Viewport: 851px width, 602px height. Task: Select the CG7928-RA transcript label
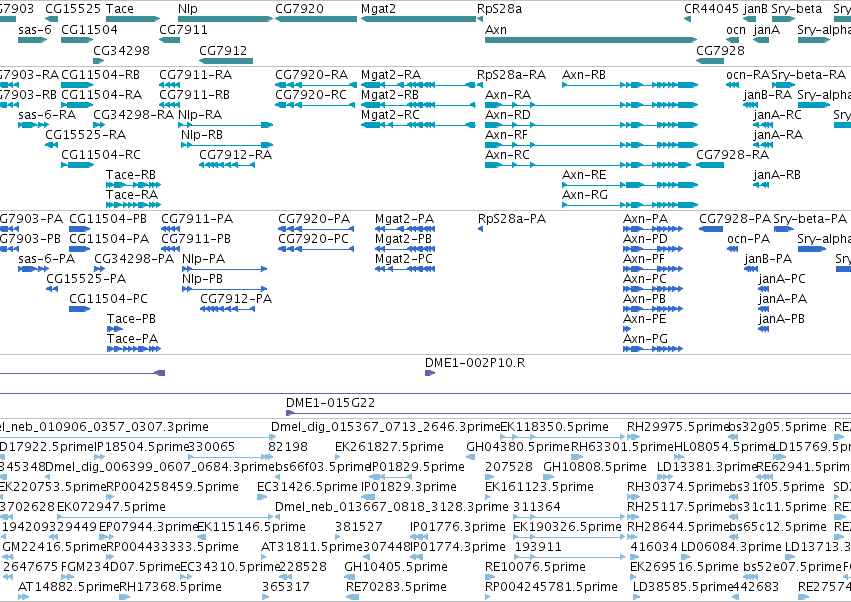733,155
